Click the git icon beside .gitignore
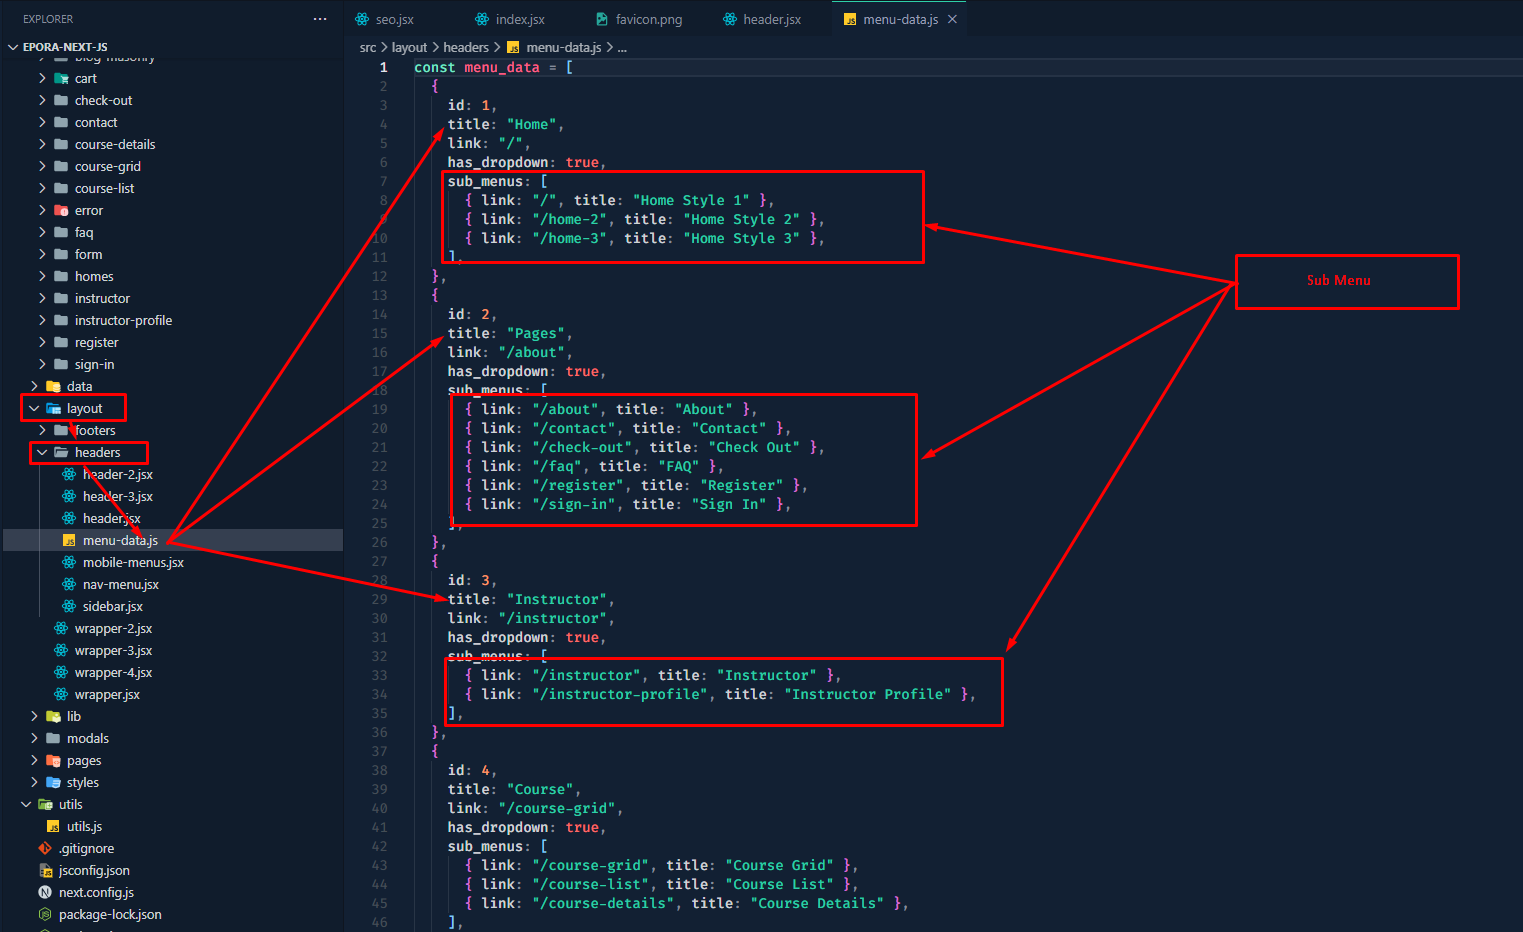Screen dimensions: 1523x932 pyautogui.click(x=45, y=848)
